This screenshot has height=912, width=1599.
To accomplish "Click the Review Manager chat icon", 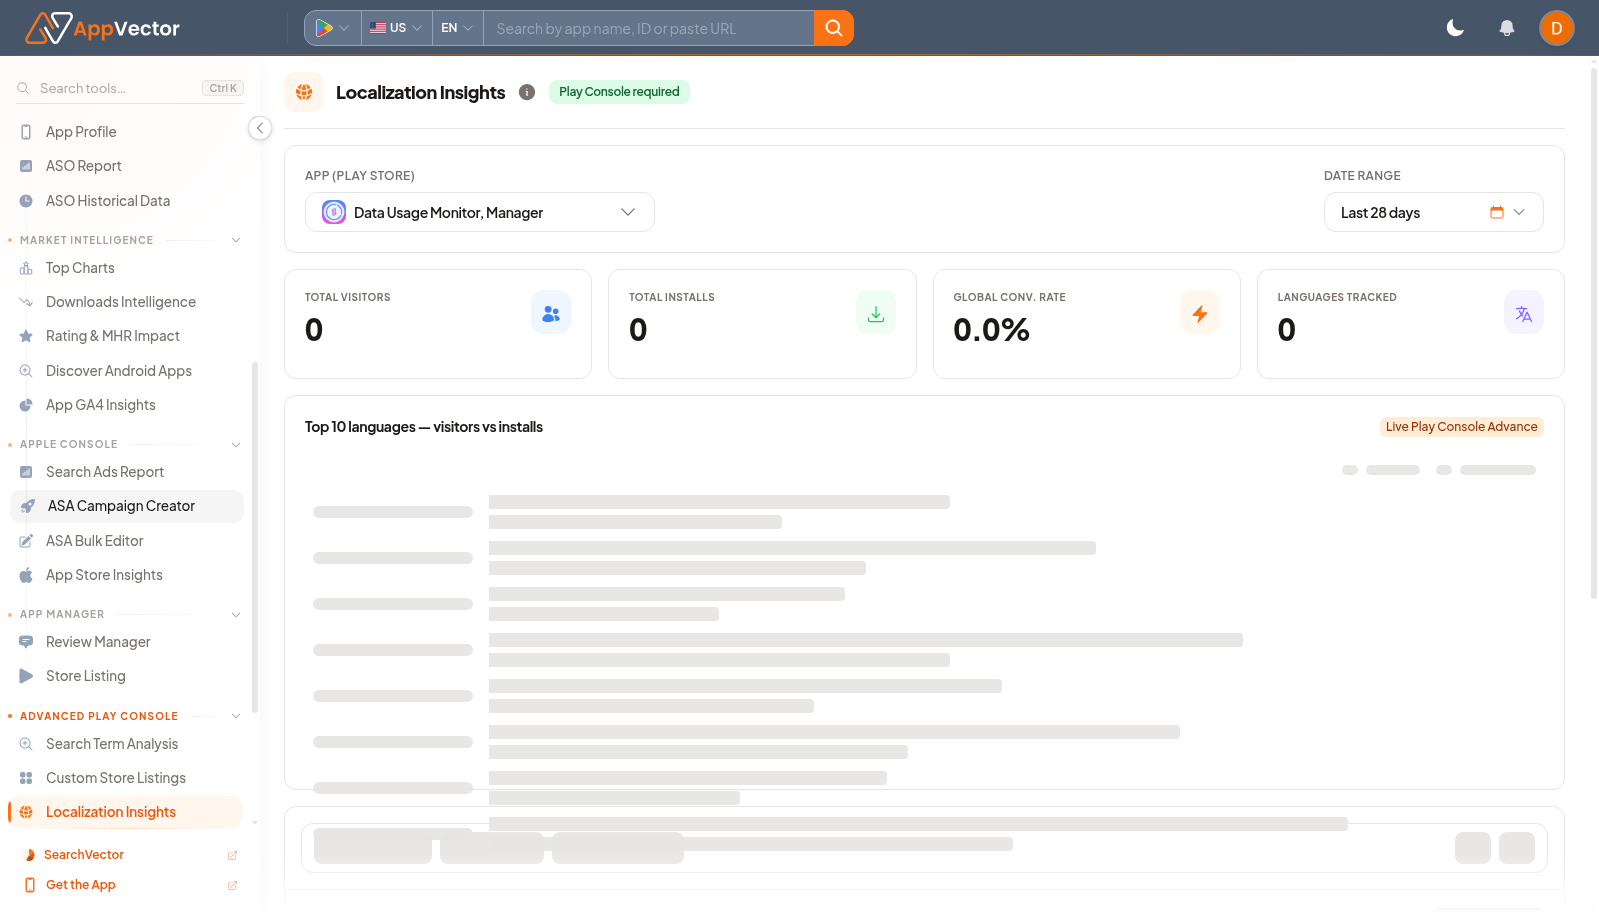I will coord(26,642).
